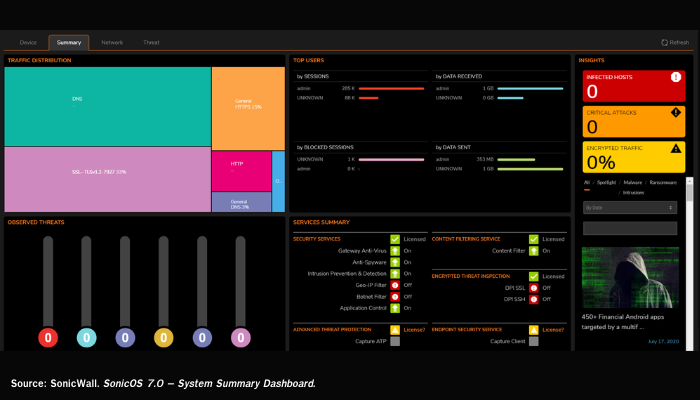
Task: Click the Refresh icon at top right
Action: [x=665, y=42]
